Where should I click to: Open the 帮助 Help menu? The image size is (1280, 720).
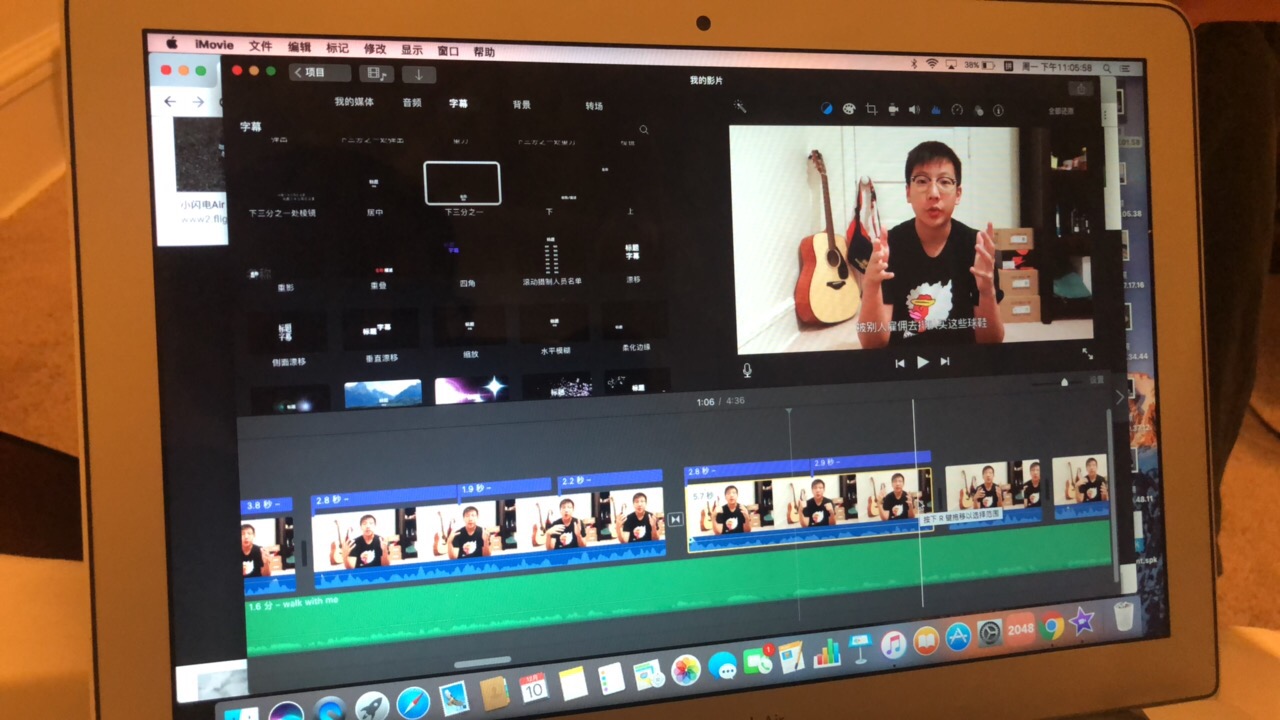(x=484, y=52)
